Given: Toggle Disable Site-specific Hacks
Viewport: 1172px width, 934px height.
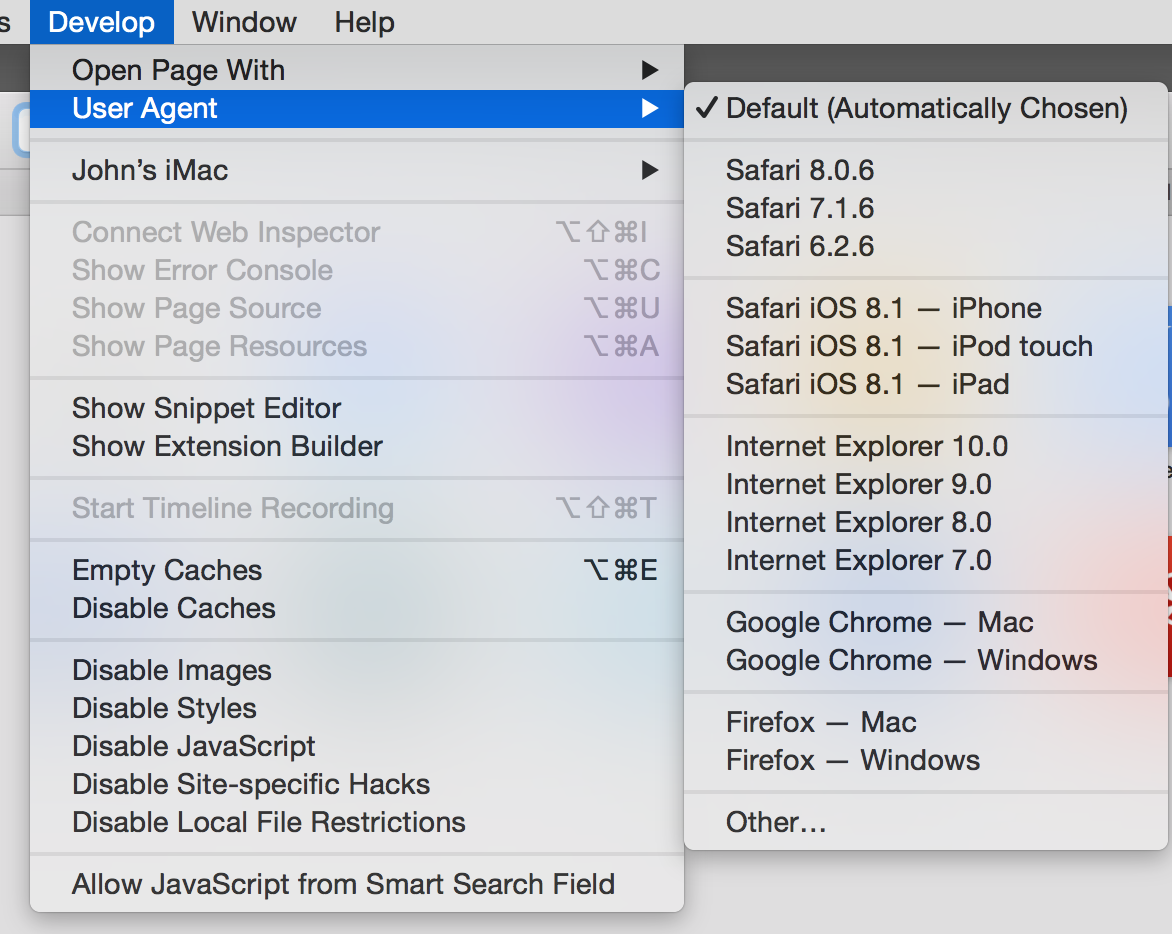Looking at the screenshot, I should (x=357, y=785).
